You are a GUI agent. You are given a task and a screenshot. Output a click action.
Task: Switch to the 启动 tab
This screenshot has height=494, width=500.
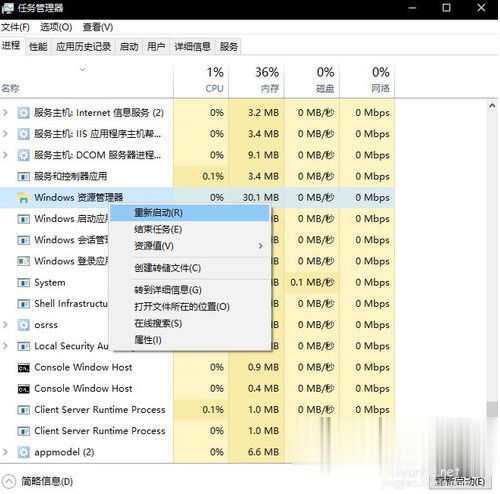click(x=129, y=47)
